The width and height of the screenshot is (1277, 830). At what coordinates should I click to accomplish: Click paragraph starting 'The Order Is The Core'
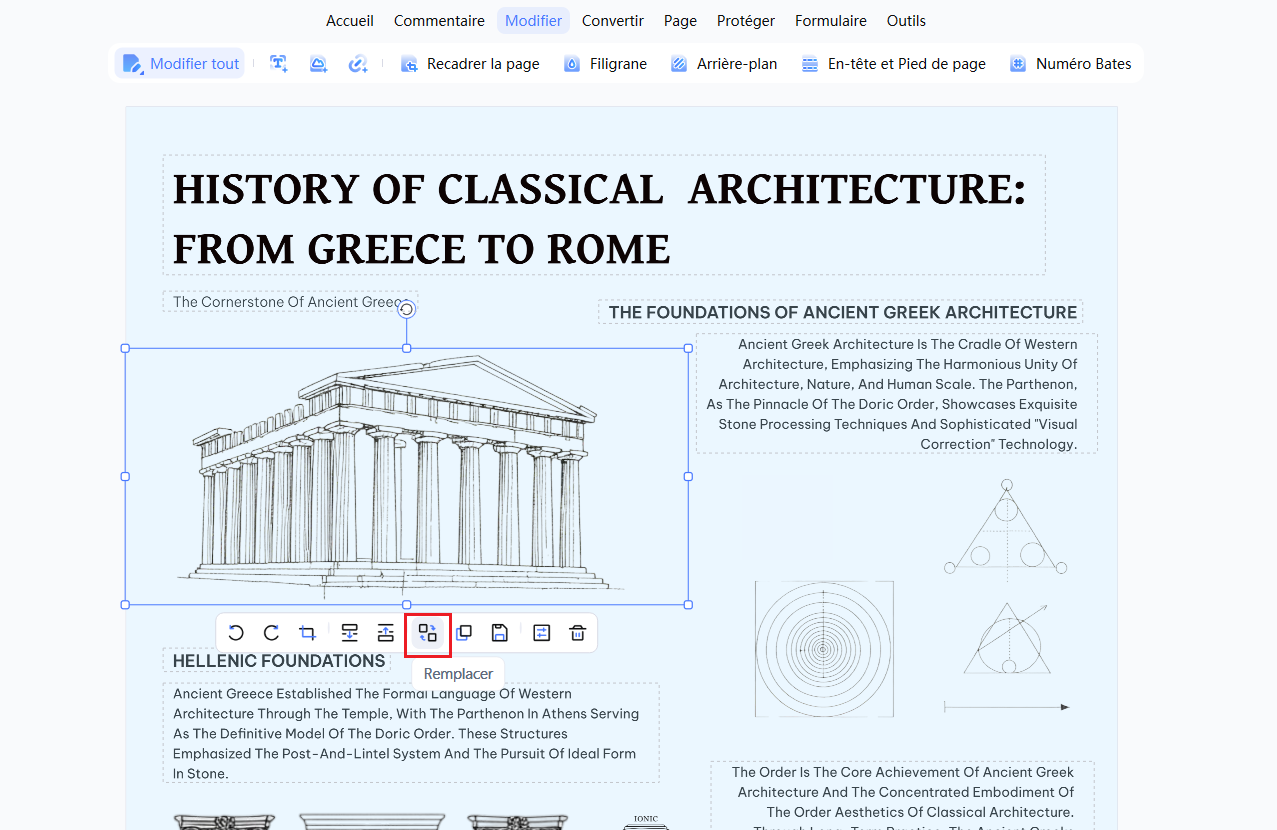point(903,796)
